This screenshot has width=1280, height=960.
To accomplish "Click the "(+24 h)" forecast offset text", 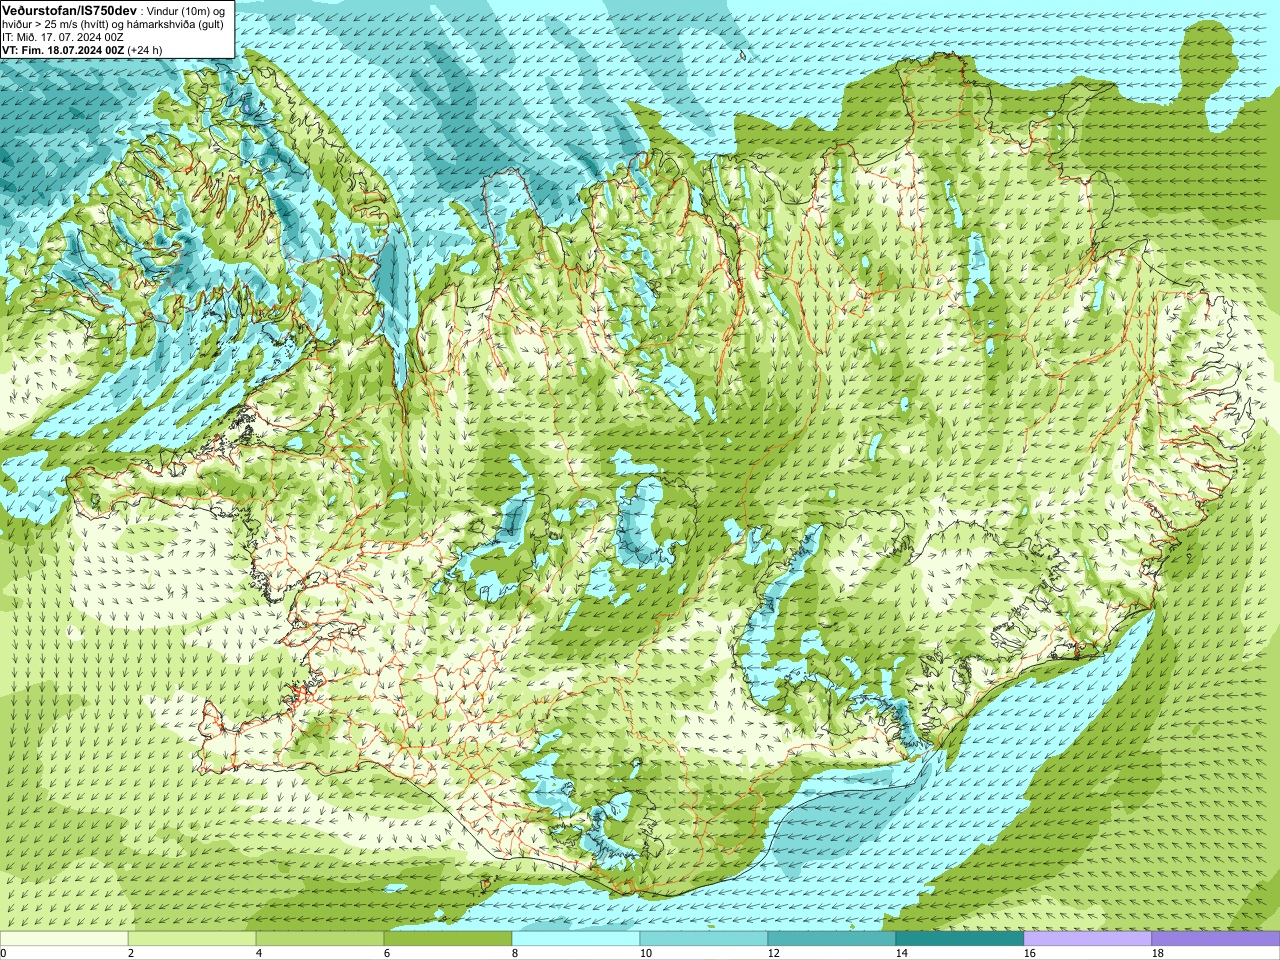I will pos(144,50).
